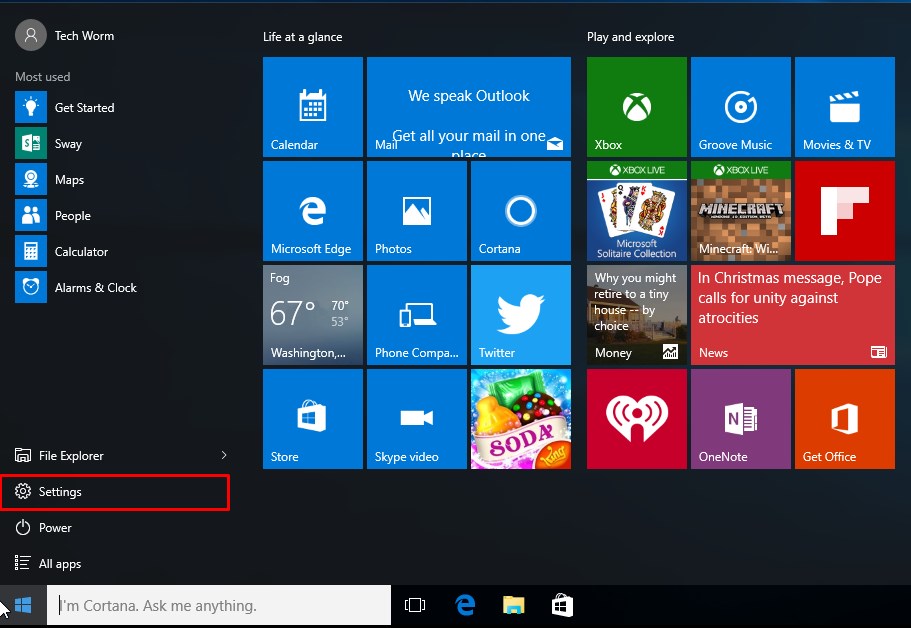Image resolution: width=911 pixels, height=628 pixels.
Task: Open the Pope Christmas message news tile
Action: pyautogui.click(x=792, y=314)
